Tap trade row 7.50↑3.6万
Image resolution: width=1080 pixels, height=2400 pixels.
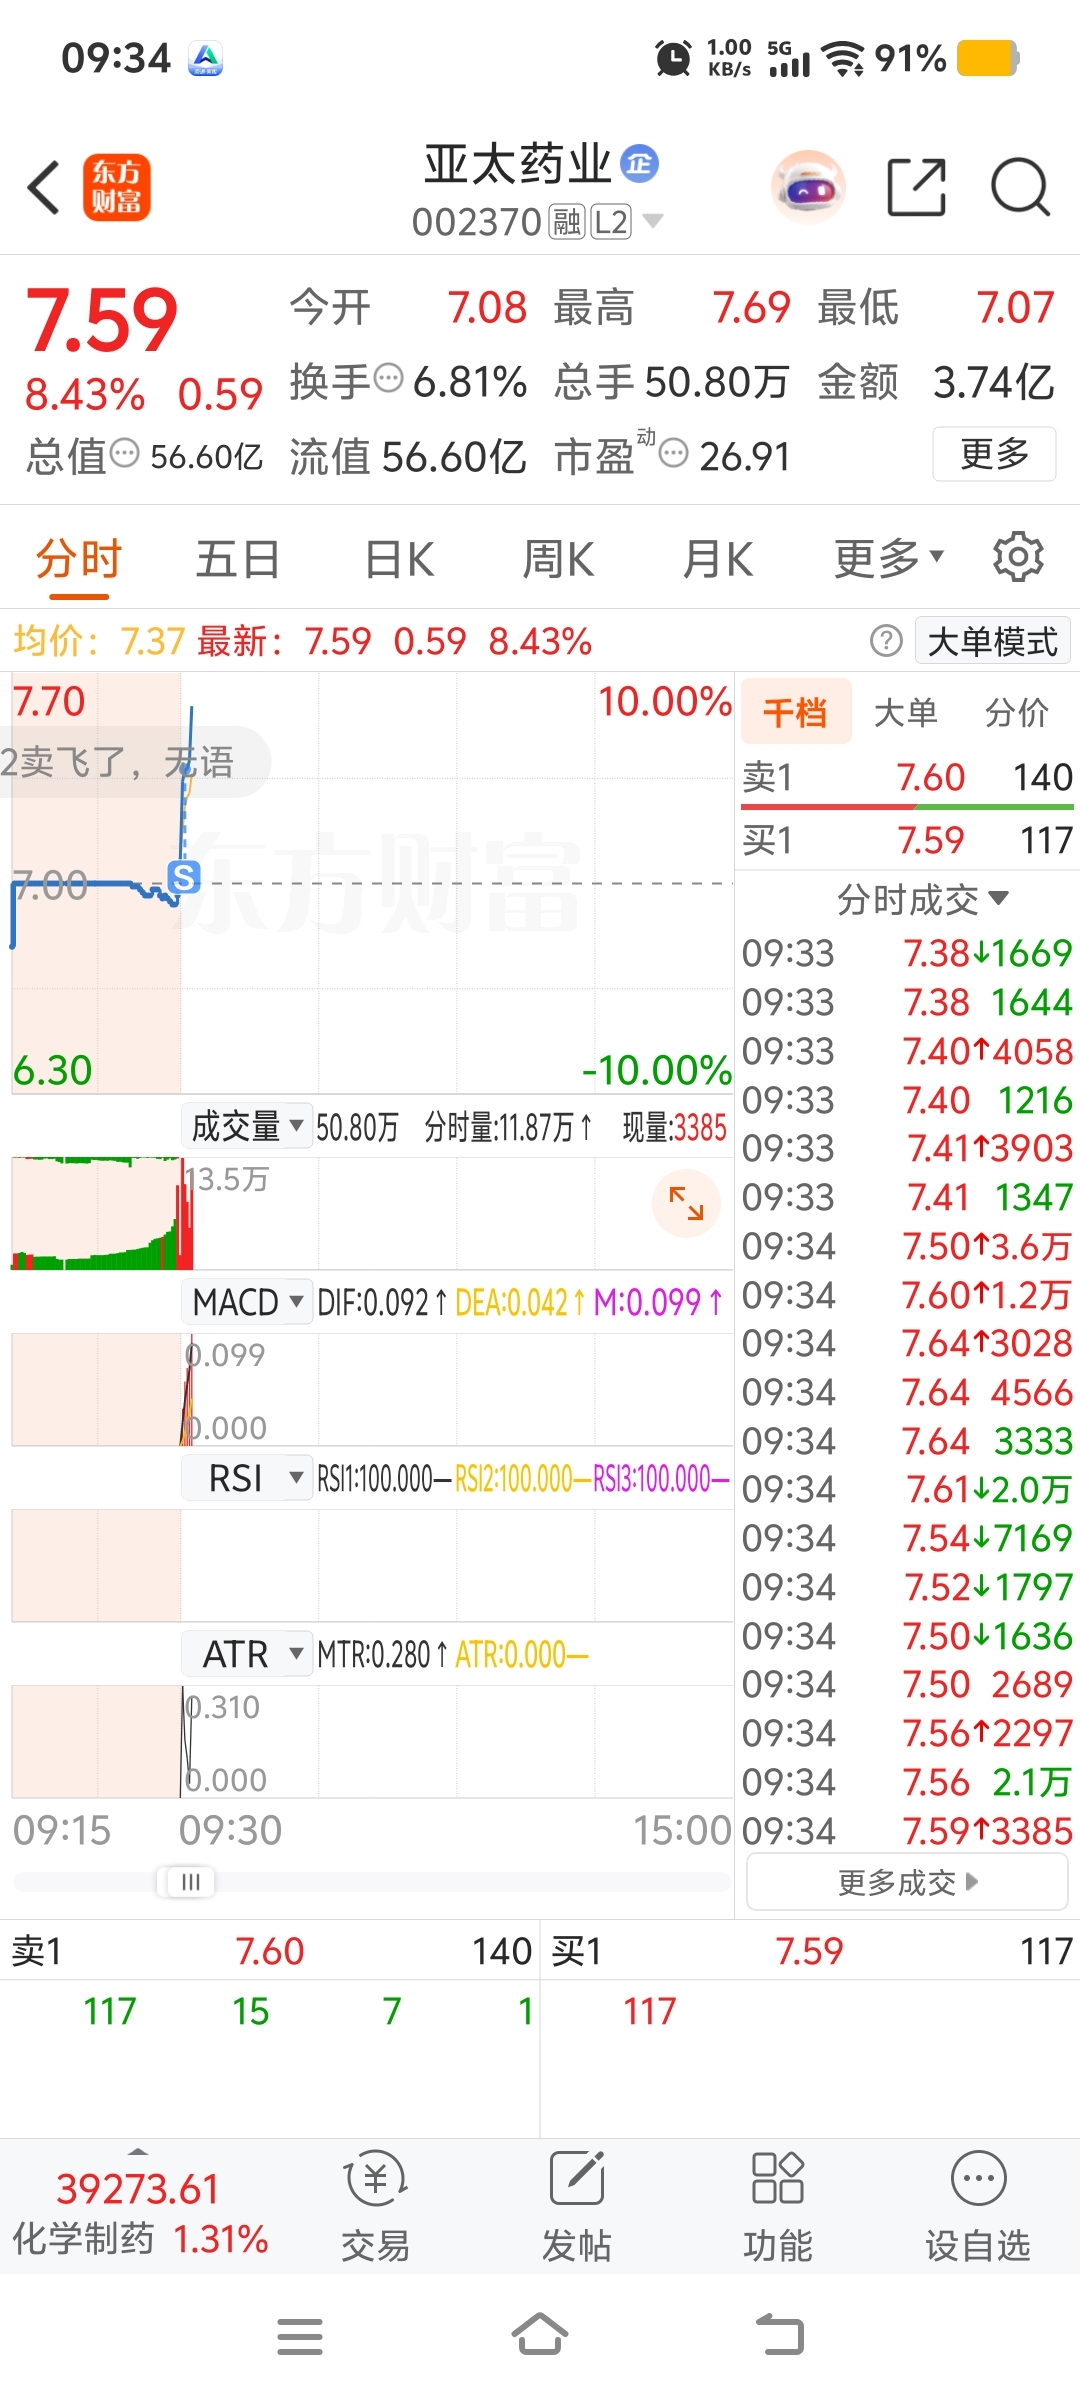907,1246
